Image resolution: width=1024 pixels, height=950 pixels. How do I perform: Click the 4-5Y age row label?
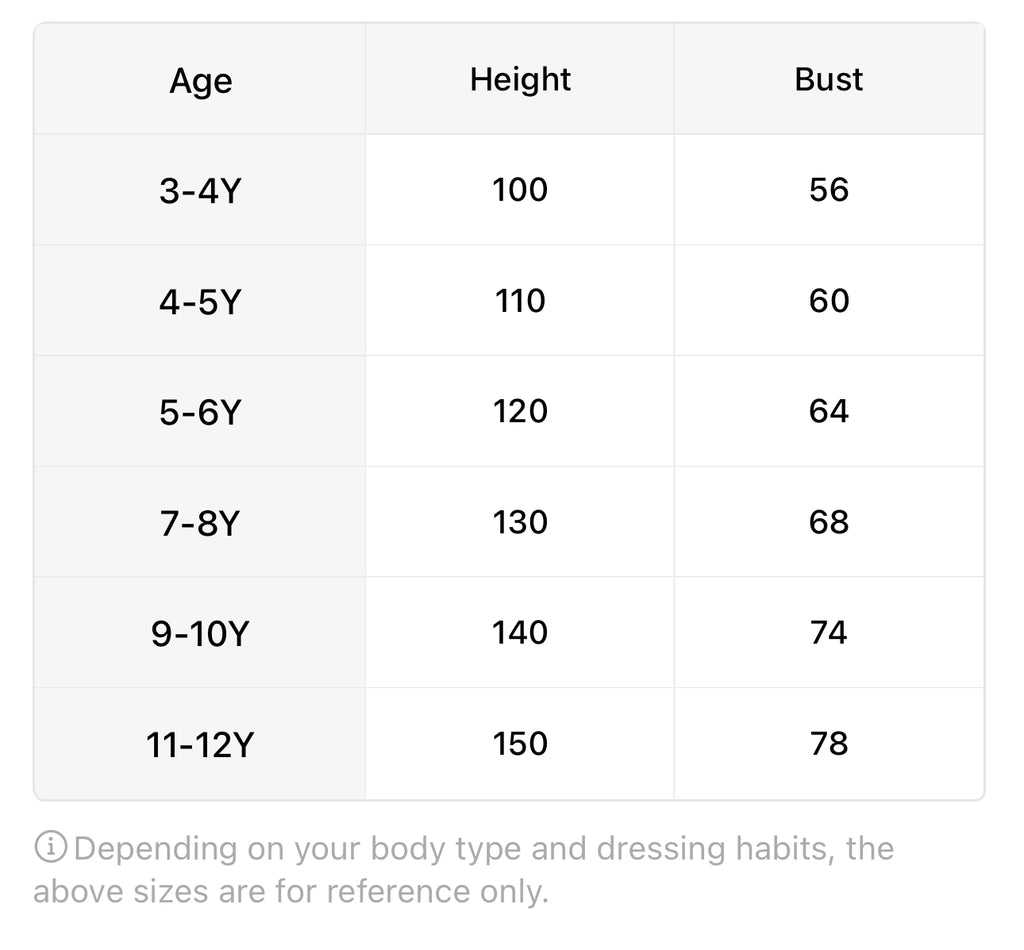(x=200, y=301)
